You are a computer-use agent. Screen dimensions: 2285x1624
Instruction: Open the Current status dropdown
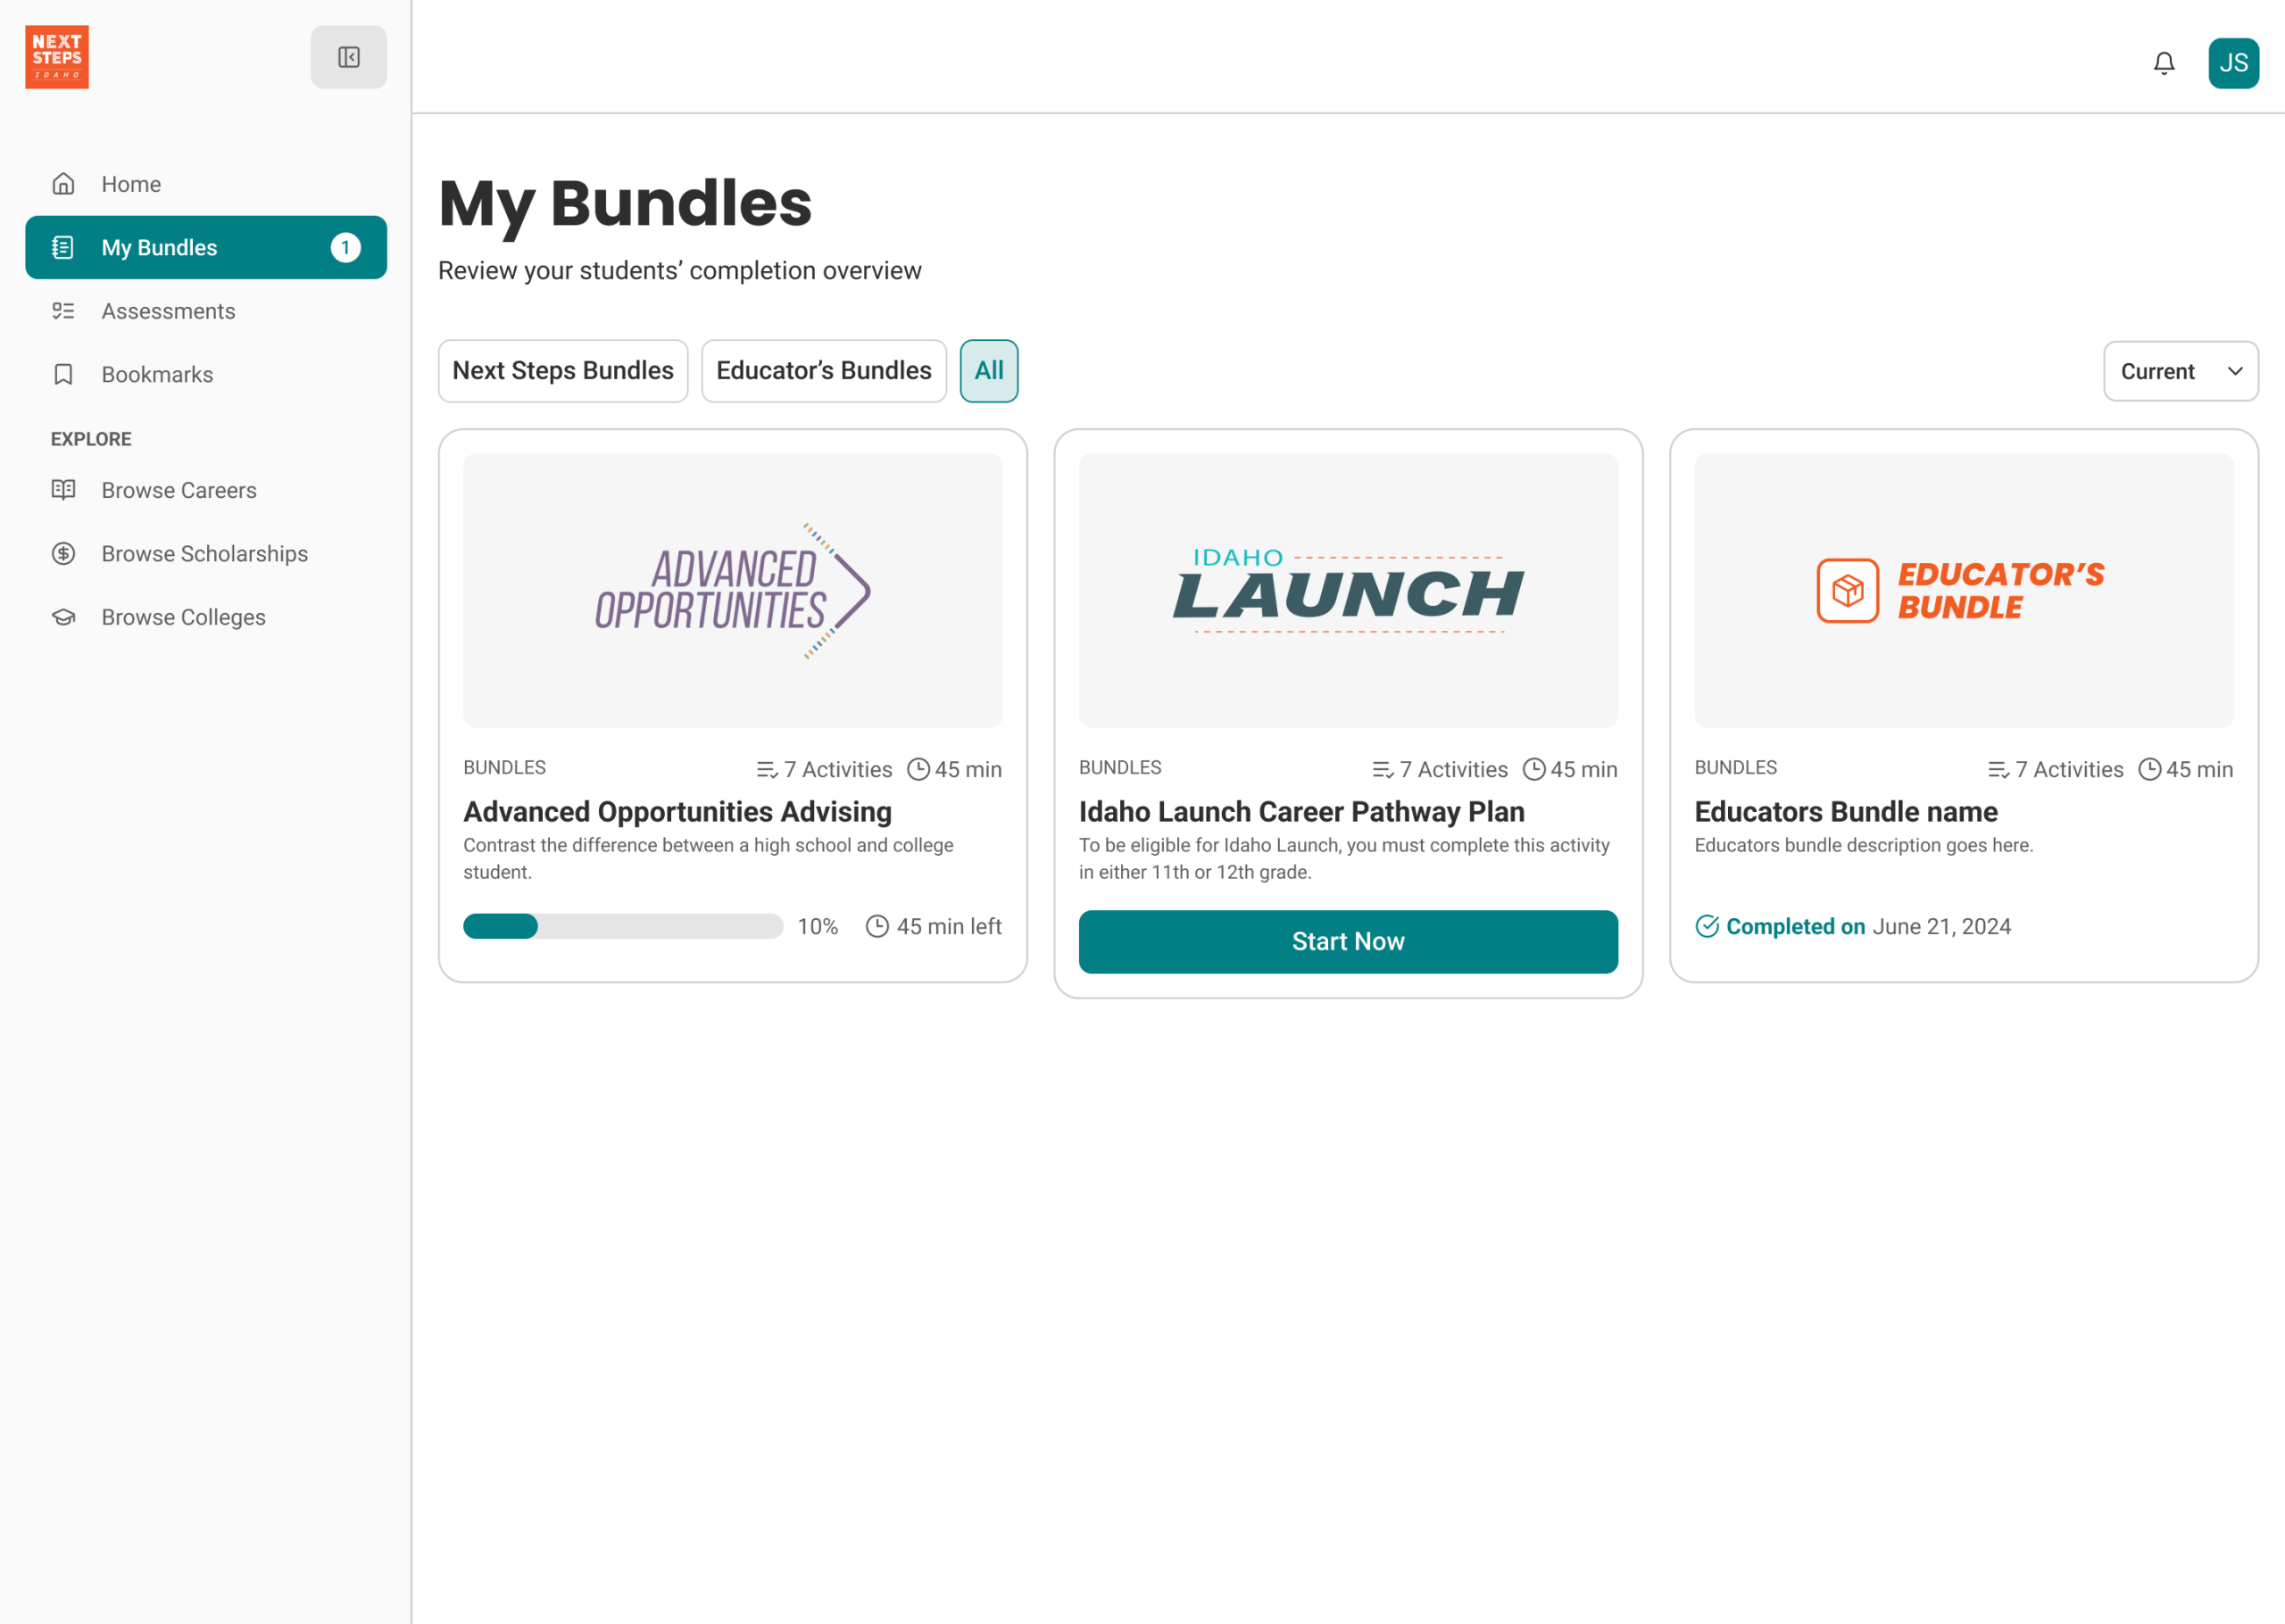pos(2180,371)
